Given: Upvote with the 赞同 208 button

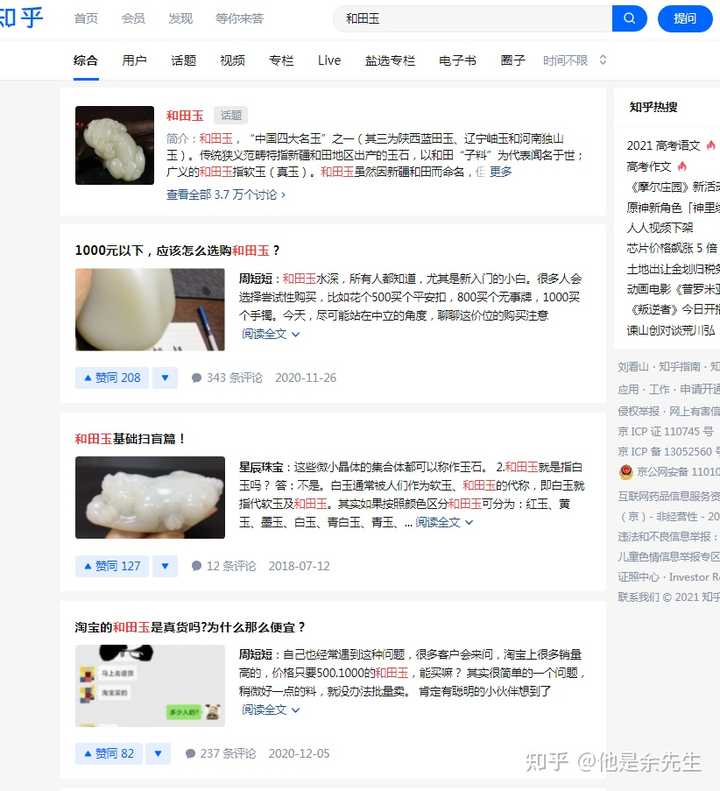Looking at the screenshot, I should pyautogui.click(x=112, y=378).
